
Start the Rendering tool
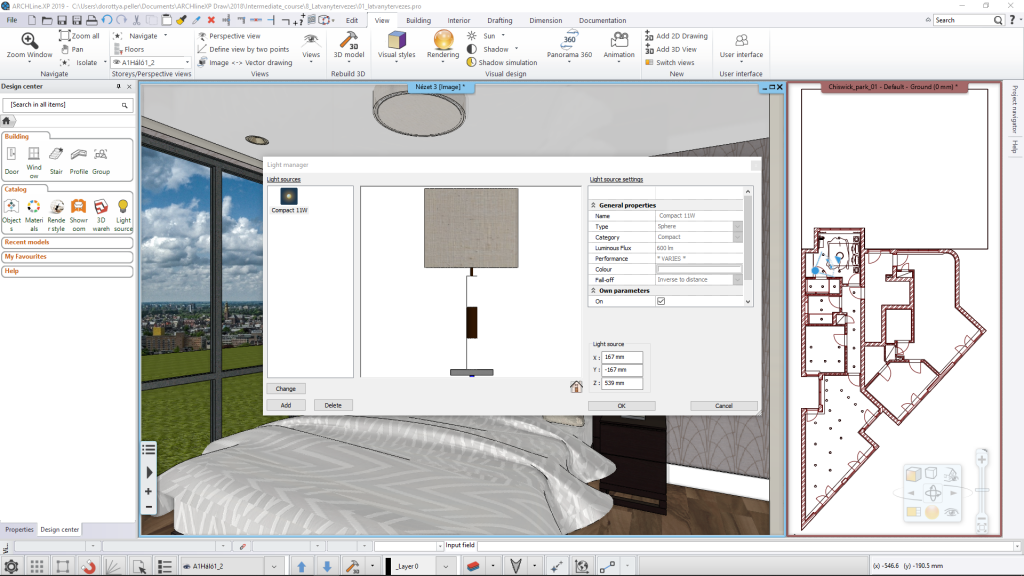point(443,45)
